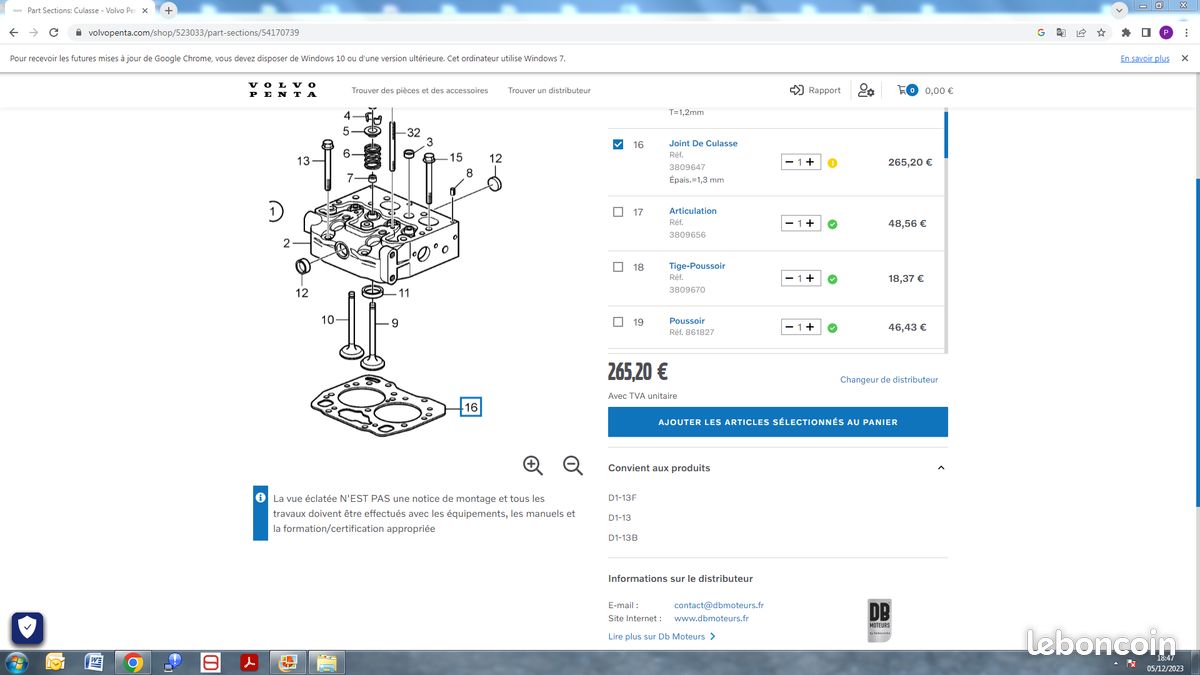Image resolution: width=1200 pixels, height=675 pixels.
Task: Visit www.dbmoteurs.fr website link
Action: (712, 619)
